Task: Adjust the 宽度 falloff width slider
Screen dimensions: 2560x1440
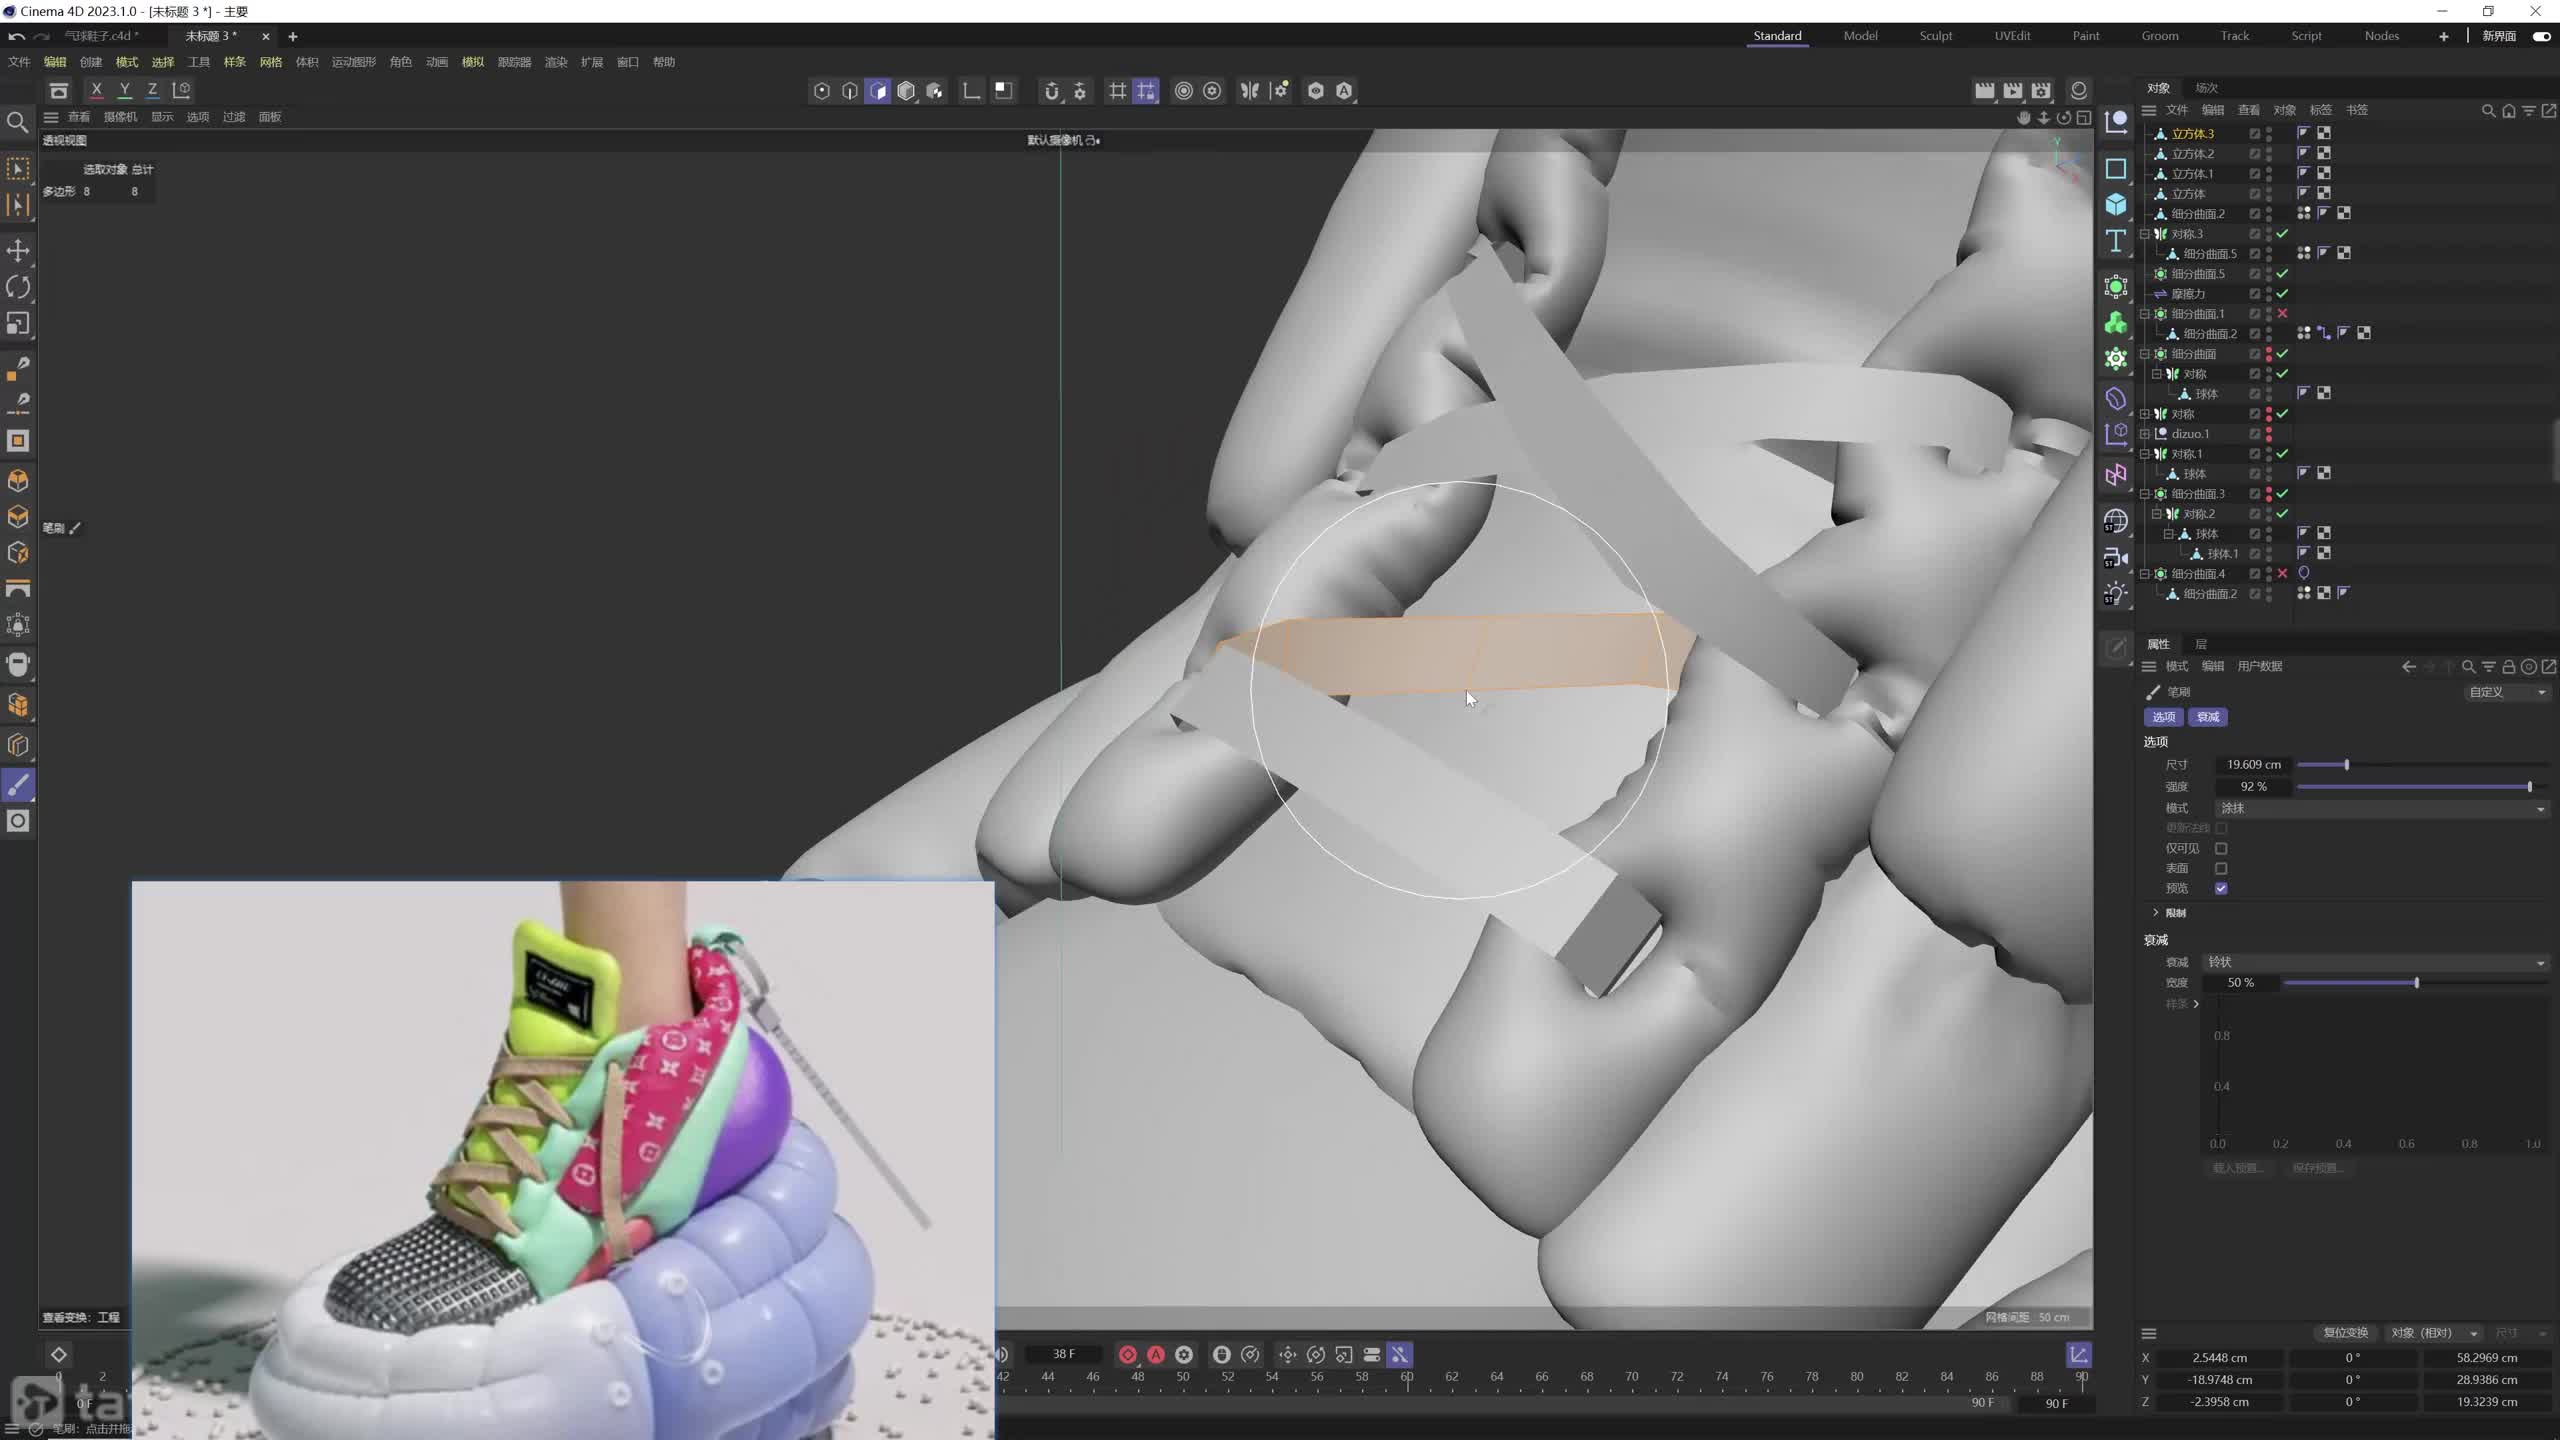Action: [2415, 983]
